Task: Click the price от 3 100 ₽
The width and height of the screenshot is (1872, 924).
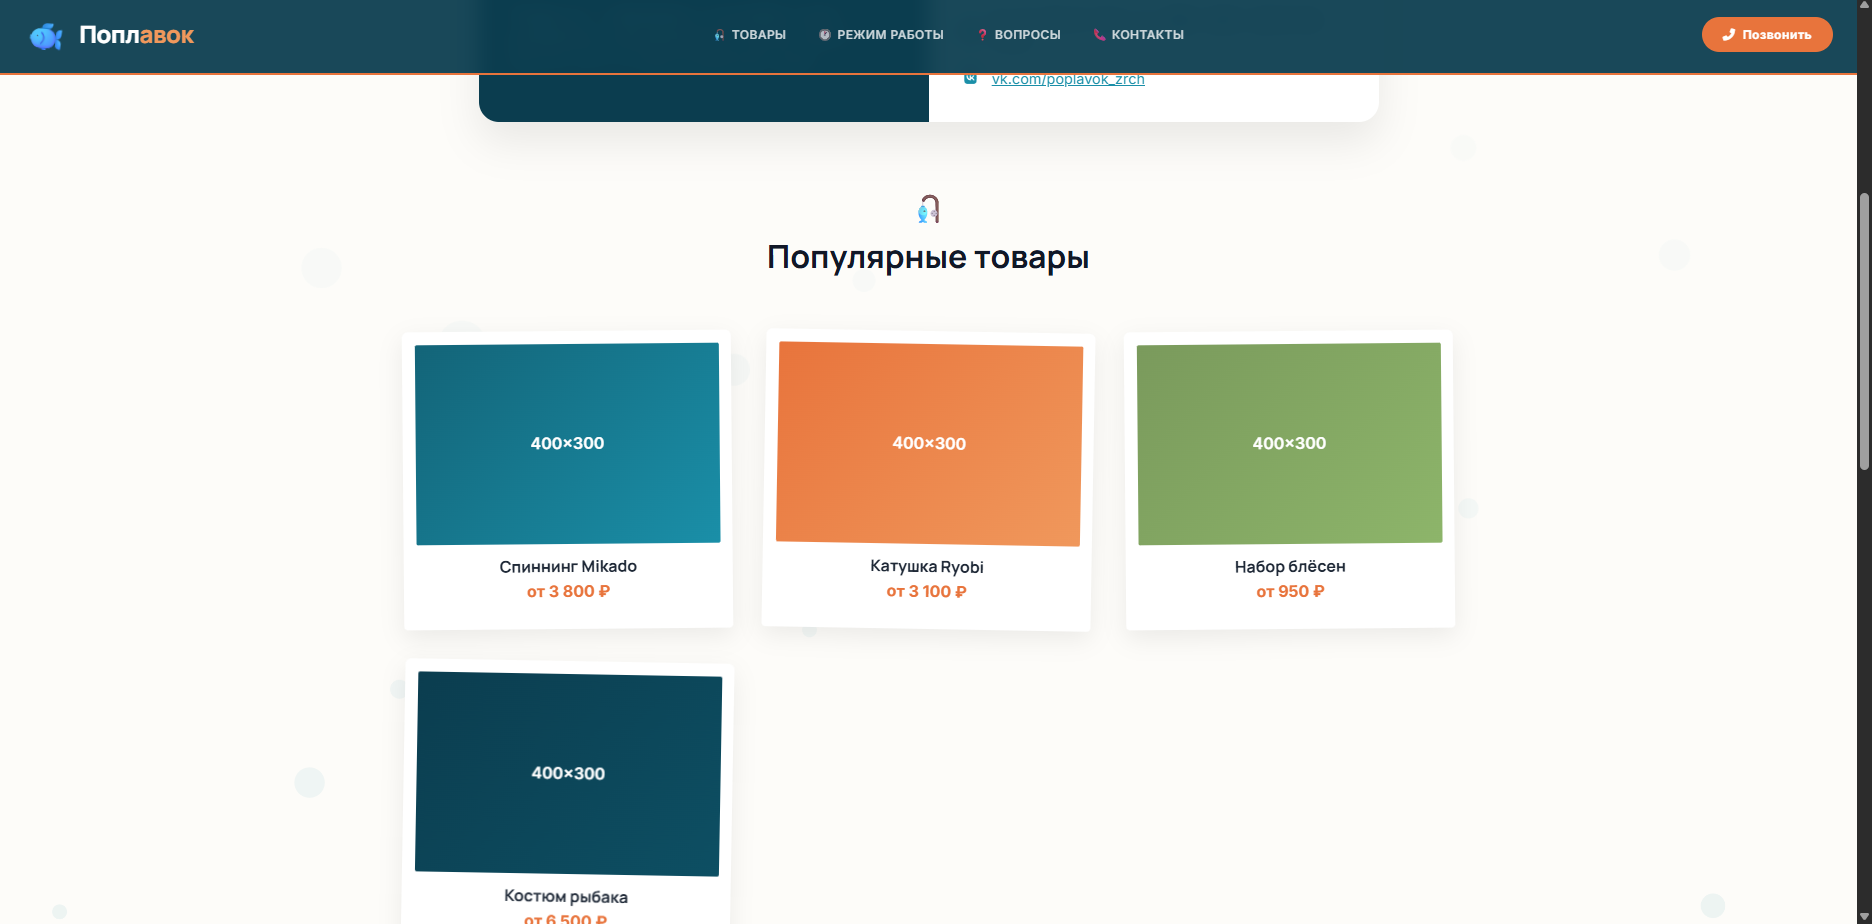Action: 926,591
